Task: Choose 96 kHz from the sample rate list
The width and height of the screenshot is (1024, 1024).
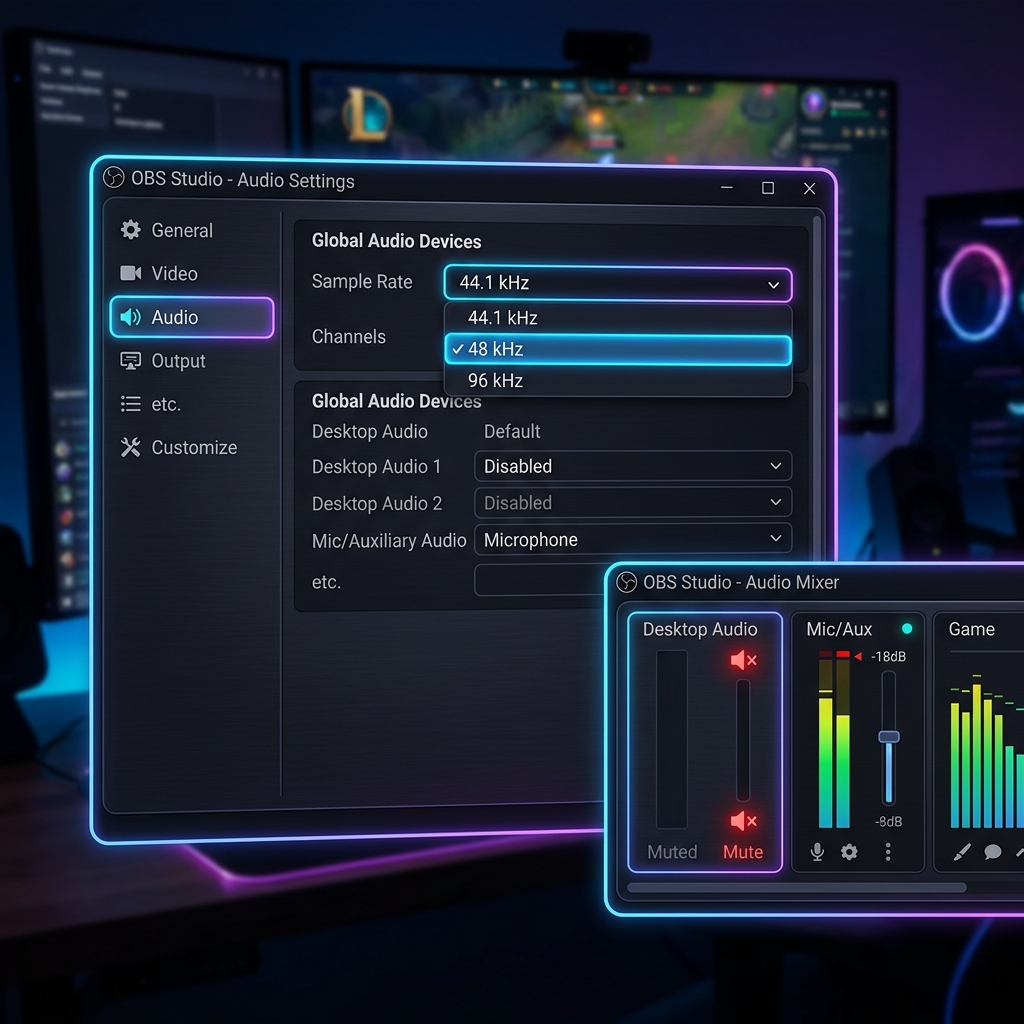Action: pos(618,380)
